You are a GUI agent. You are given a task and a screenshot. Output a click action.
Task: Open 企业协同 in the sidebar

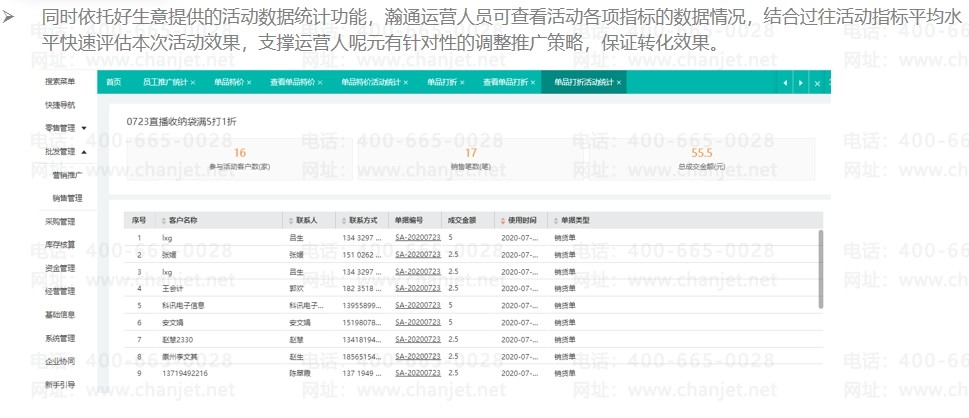click(x=60, y=361)
